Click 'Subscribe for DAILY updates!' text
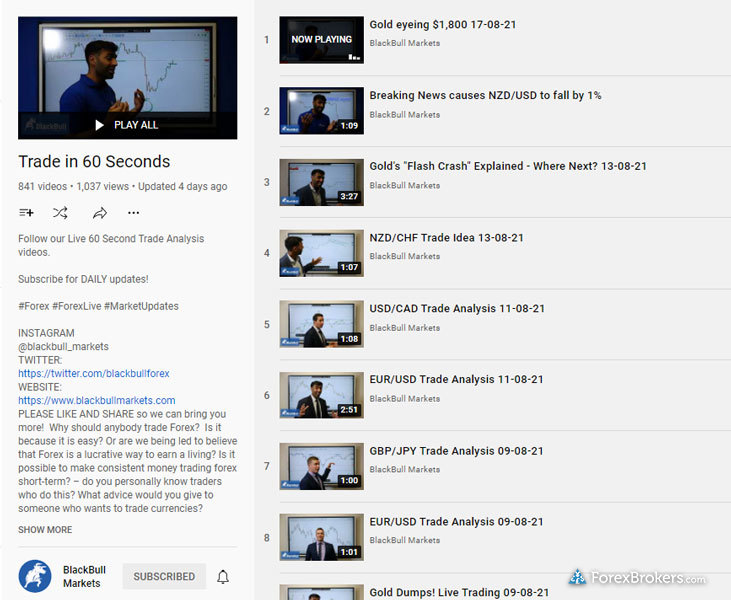Image resolution: width=731 pixels, height=600 pixels. point(83,279)
